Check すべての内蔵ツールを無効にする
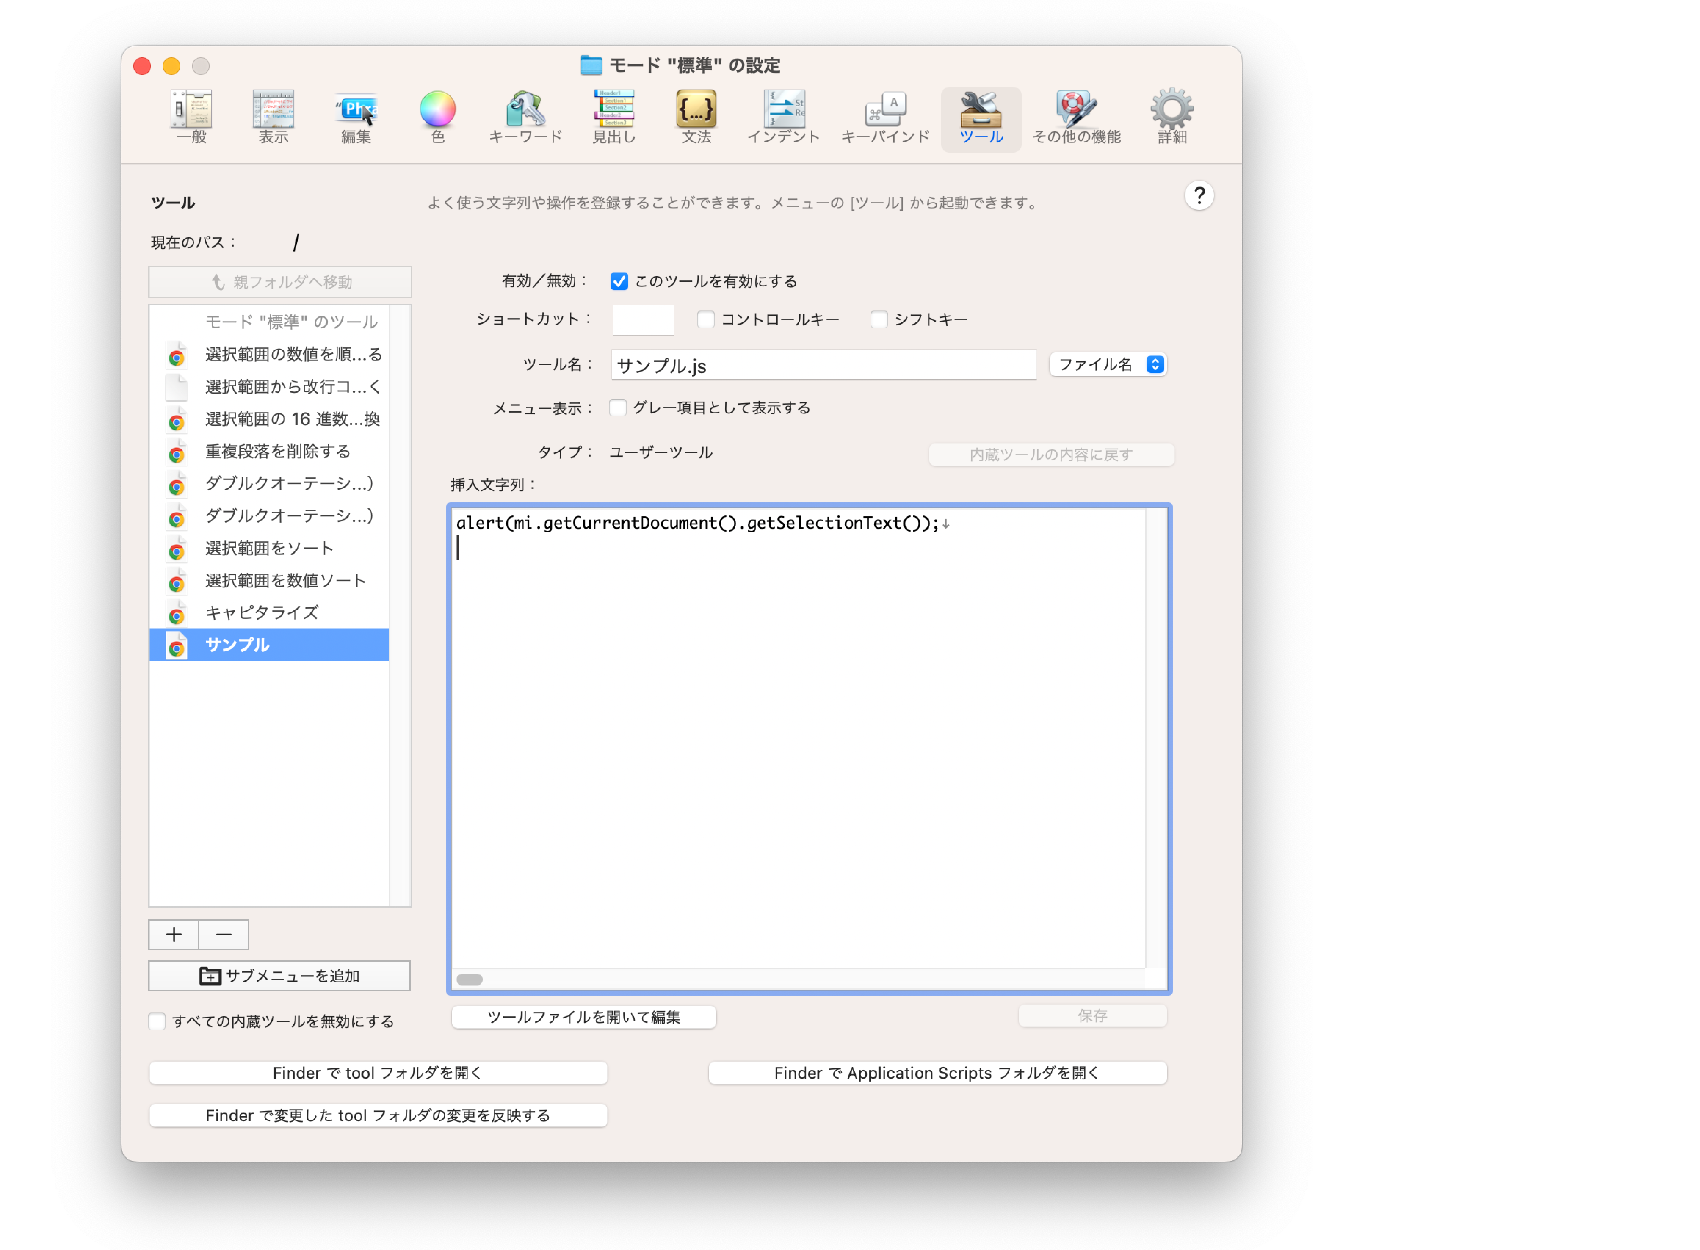 (158, 1021)
